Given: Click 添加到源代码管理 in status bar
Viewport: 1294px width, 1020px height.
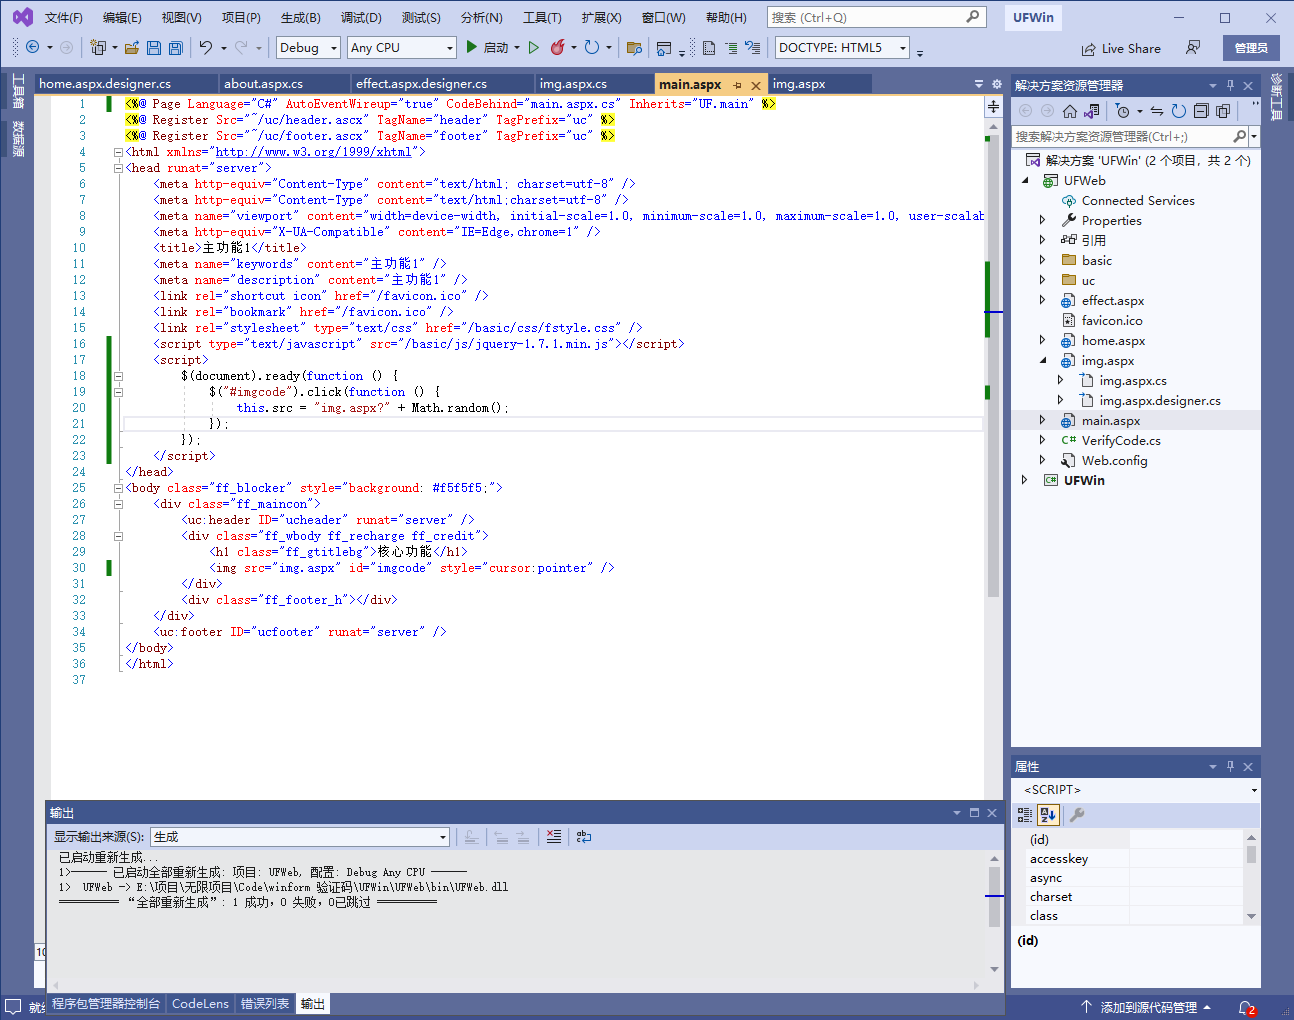Looking at the screenshot, I should [x=1147, y=1007].
